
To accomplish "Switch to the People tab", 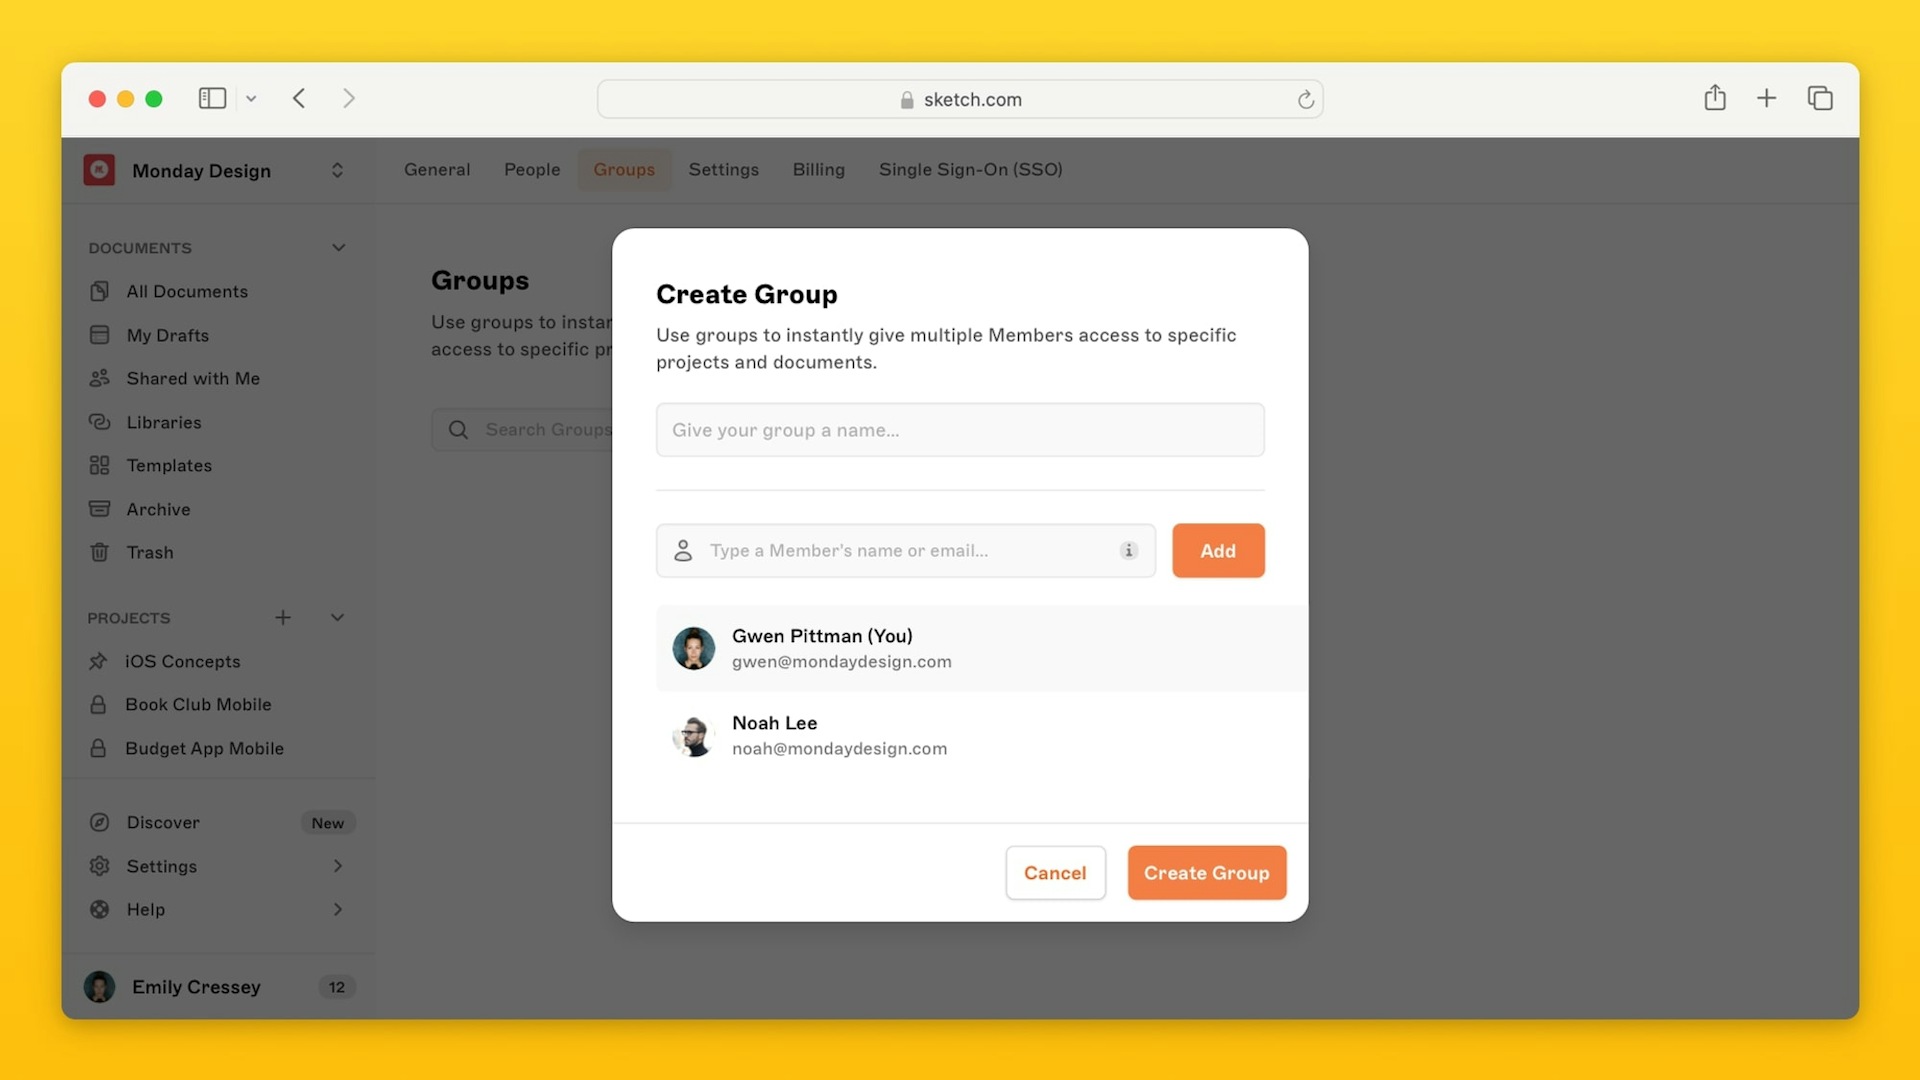I will (x=531, y=169).
